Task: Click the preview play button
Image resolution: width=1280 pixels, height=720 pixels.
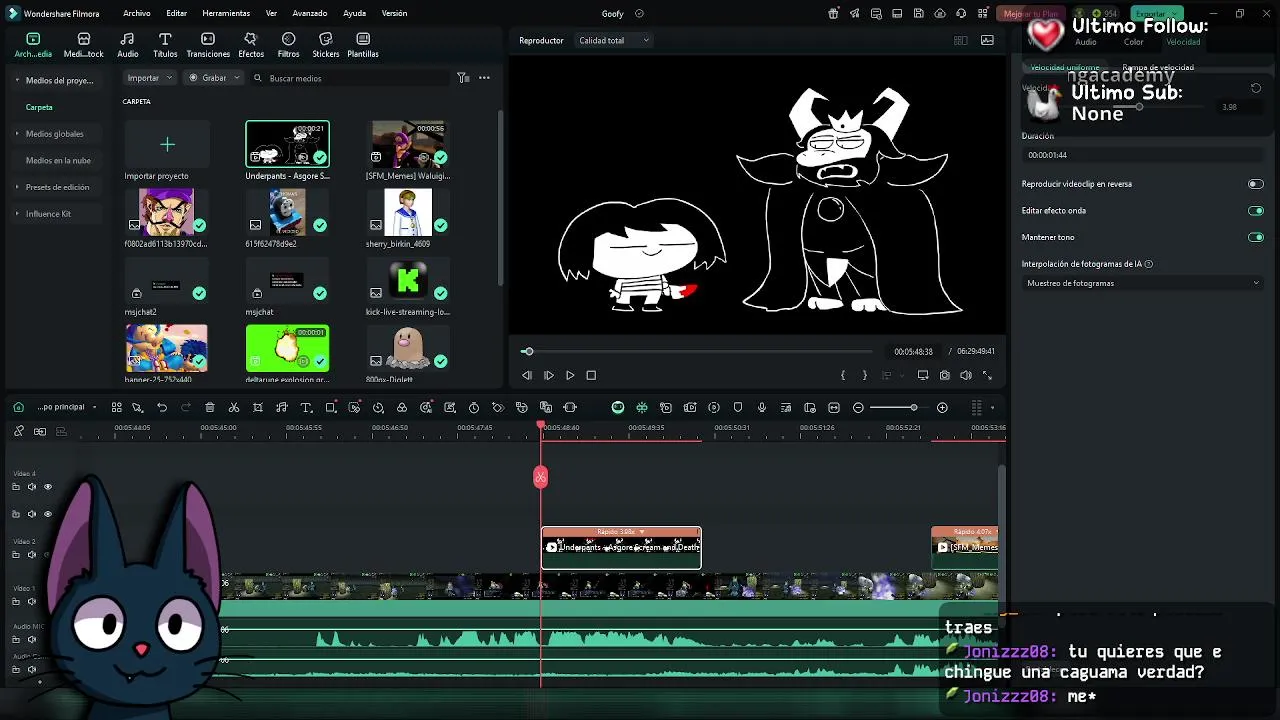Action: [x=570, y=376]
